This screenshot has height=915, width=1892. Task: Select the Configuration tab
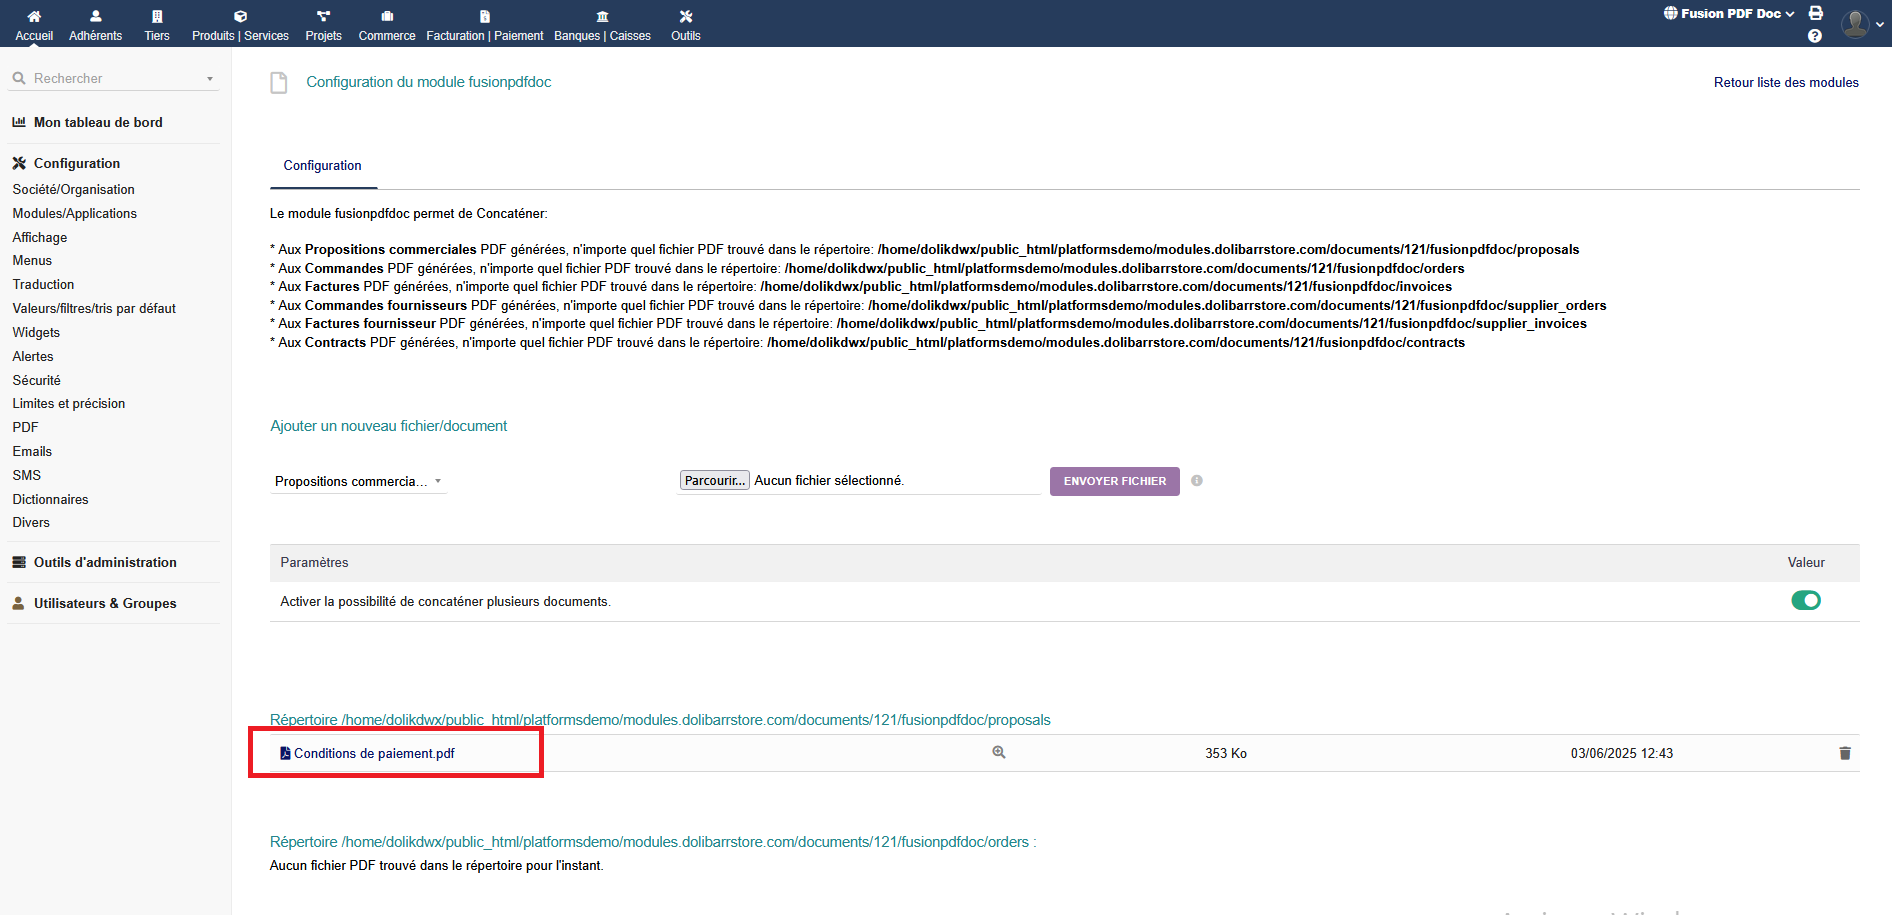pyautogui.click(x=322, y=166)
